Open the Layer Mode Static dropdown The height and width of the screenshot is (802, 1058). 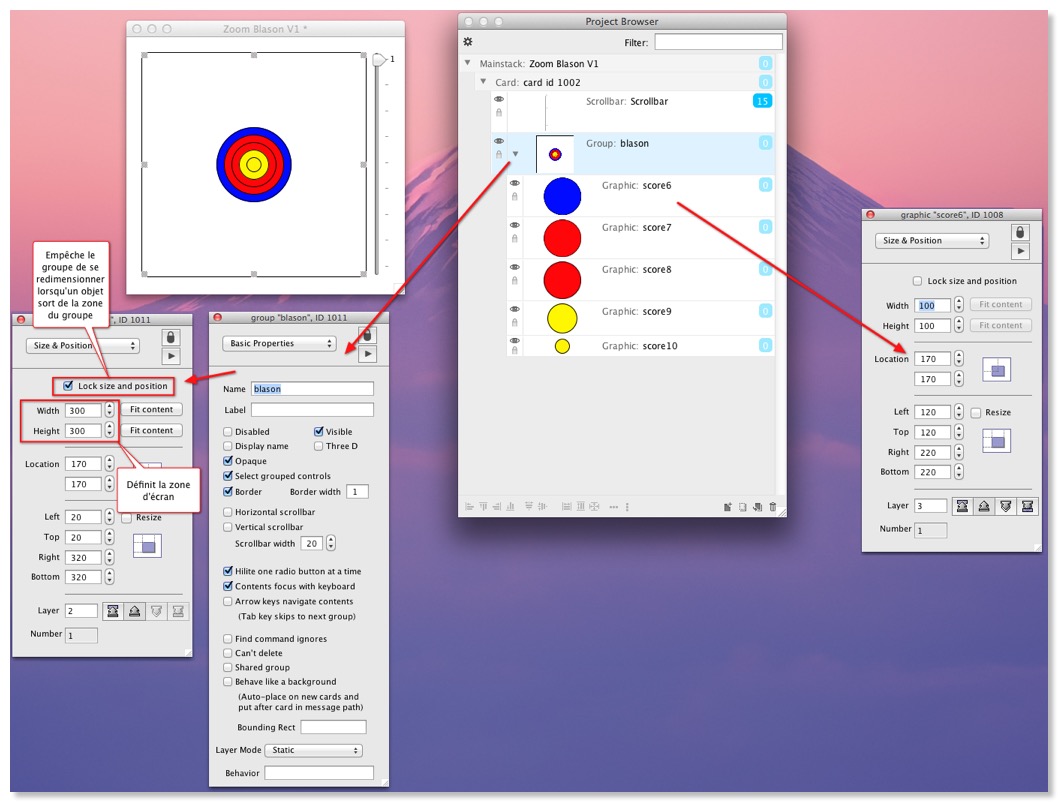(313, 750)
